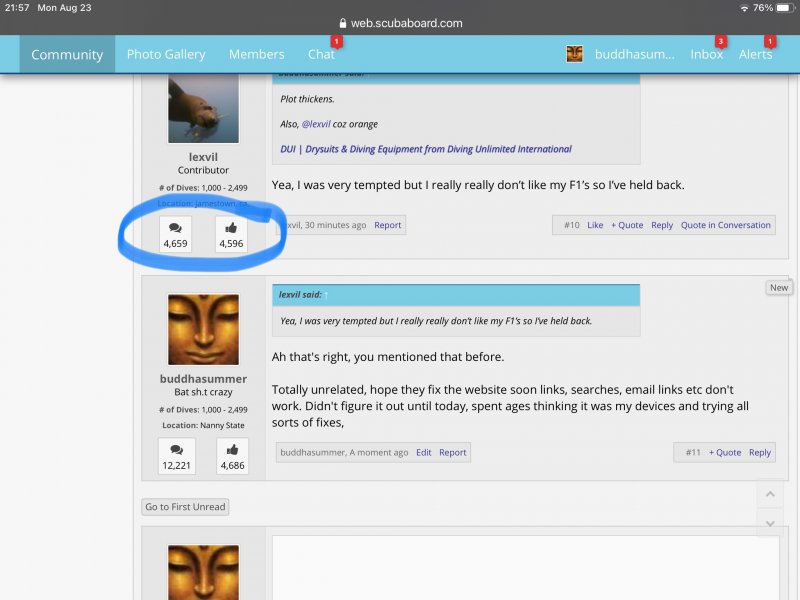Open buddhasummer account menu in navbar

tap(634, 54)
